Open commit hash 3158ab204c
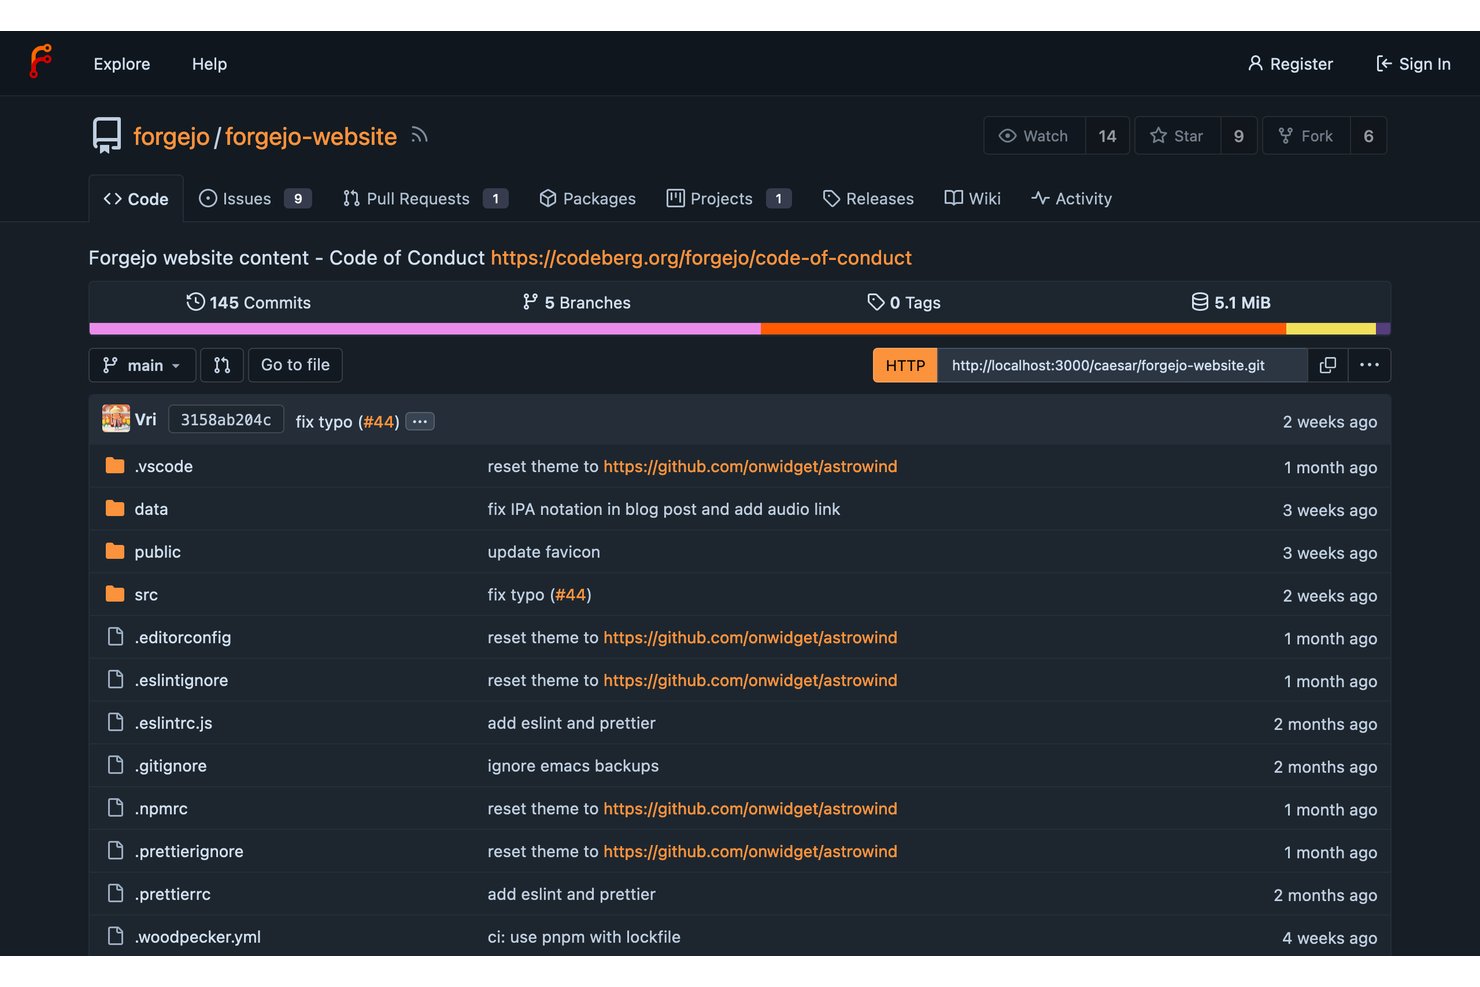Image resolution: width=1480 pixels, height=987 pixels. coord(226,420)
